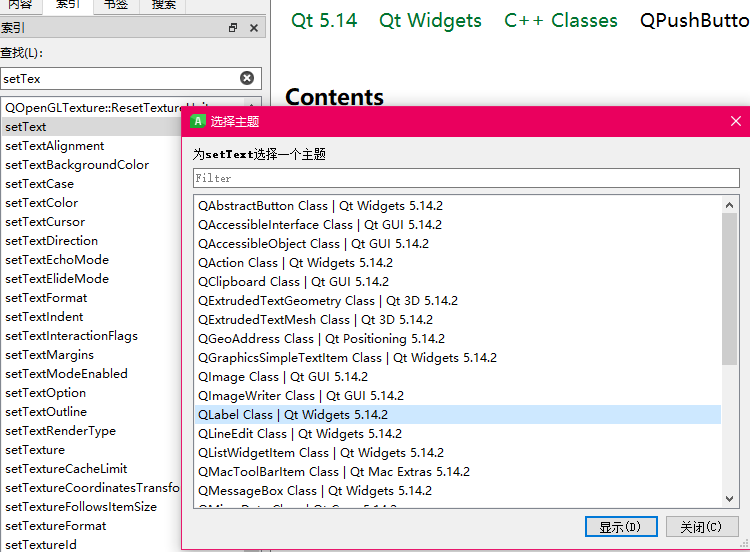Select setTextOutline index entry
Image resolution: width=750 pixels, height=552 pixels.
(91, 412)
